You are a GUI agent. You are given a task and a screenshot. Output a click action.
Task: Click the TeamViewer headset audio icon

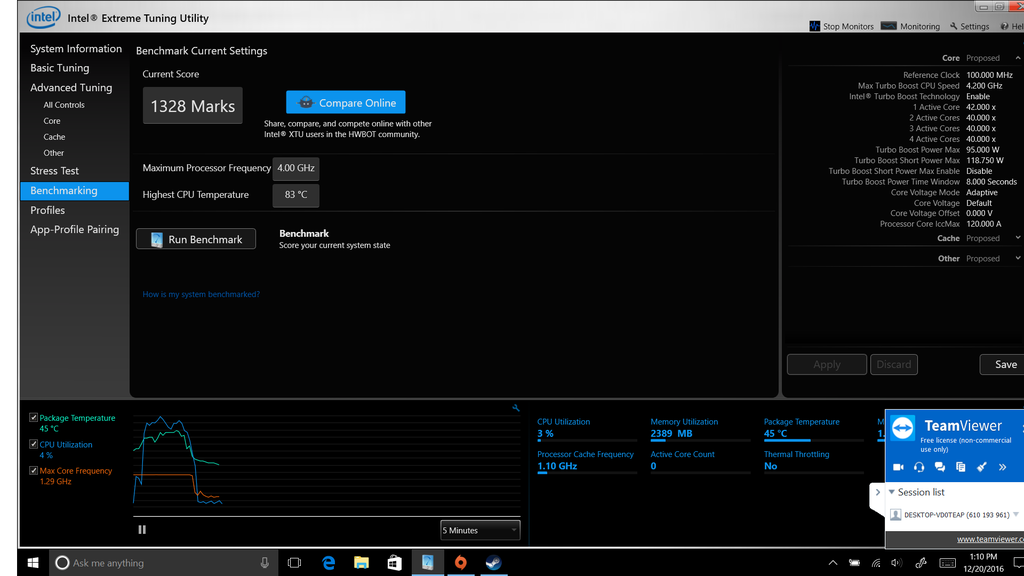(x=919, y=467)
